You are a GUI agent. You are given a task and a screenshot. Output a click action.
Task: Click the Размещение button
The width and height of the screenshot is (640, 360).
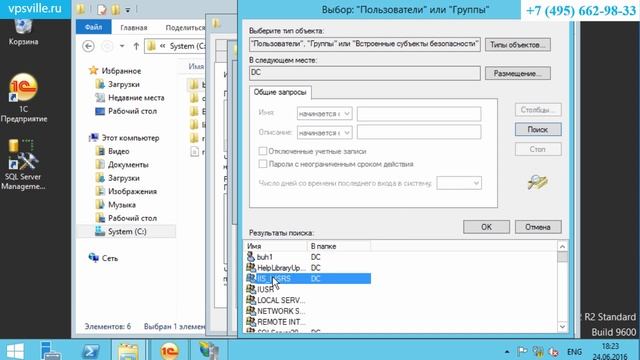click(x=518, y=73)
